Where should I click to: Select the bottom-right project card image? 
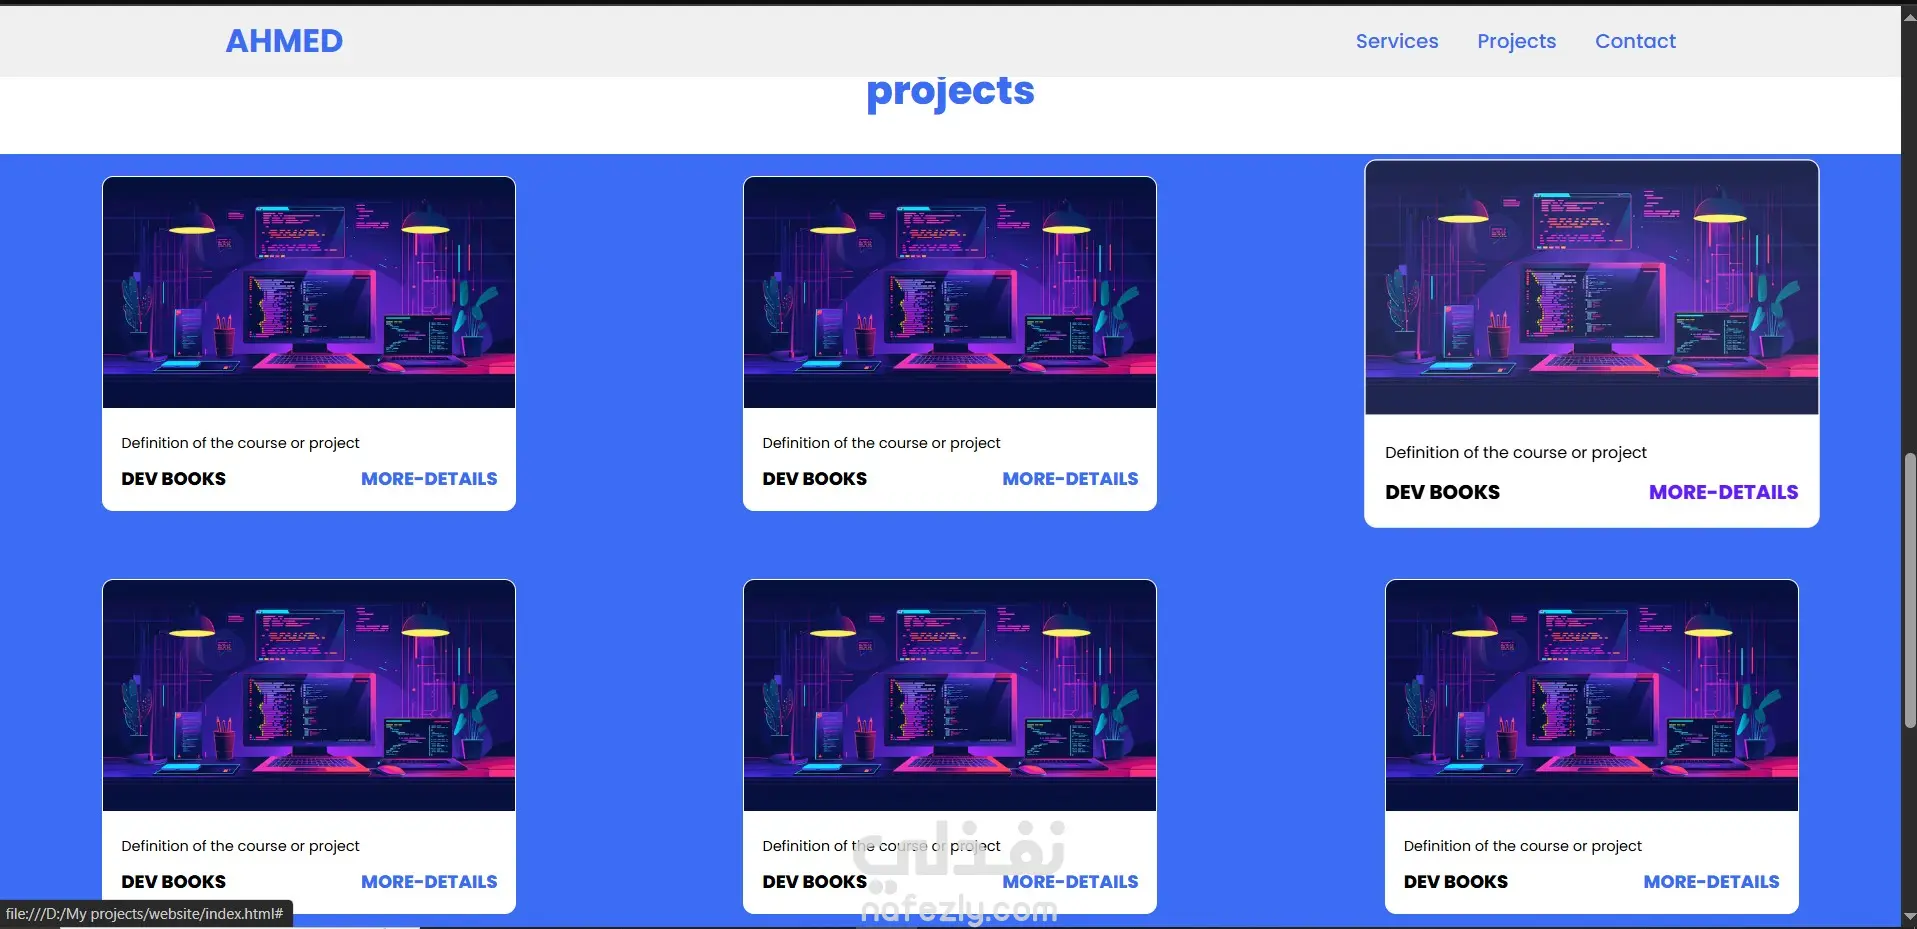coord(1592,696)
